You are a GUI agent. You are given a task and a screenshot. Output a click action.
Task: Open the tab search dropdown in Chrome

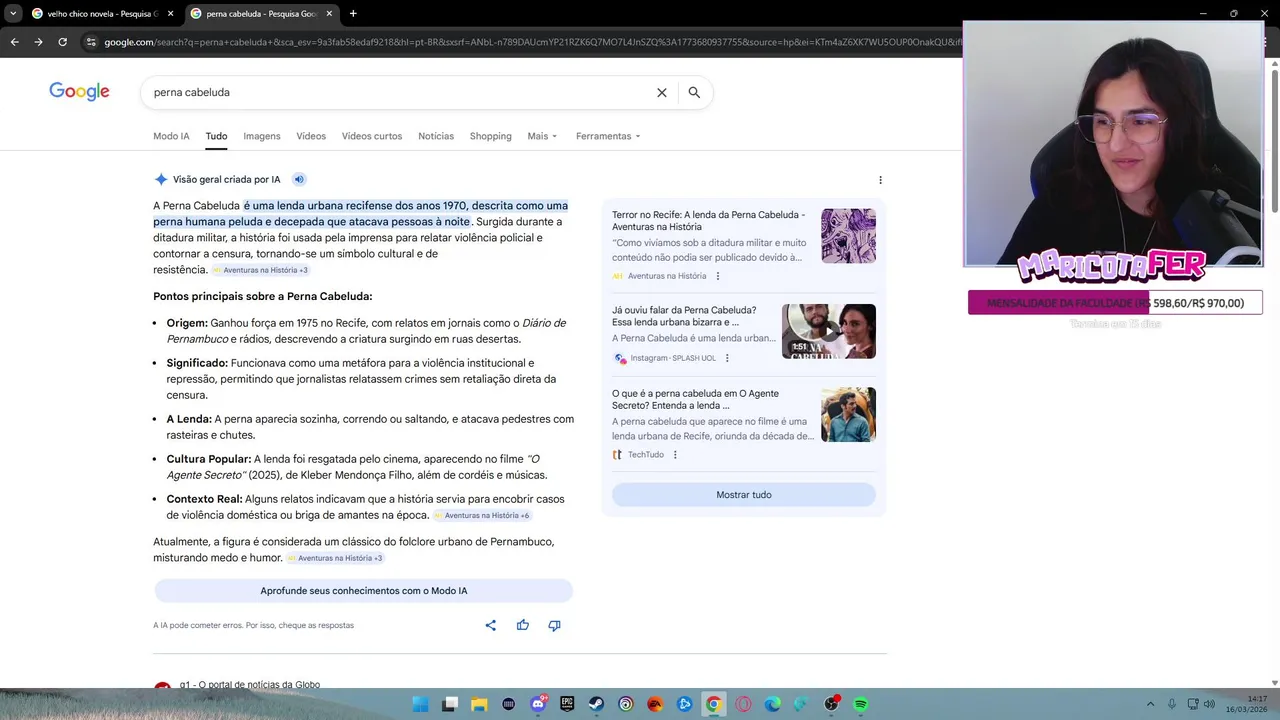(x=13, y=14)
